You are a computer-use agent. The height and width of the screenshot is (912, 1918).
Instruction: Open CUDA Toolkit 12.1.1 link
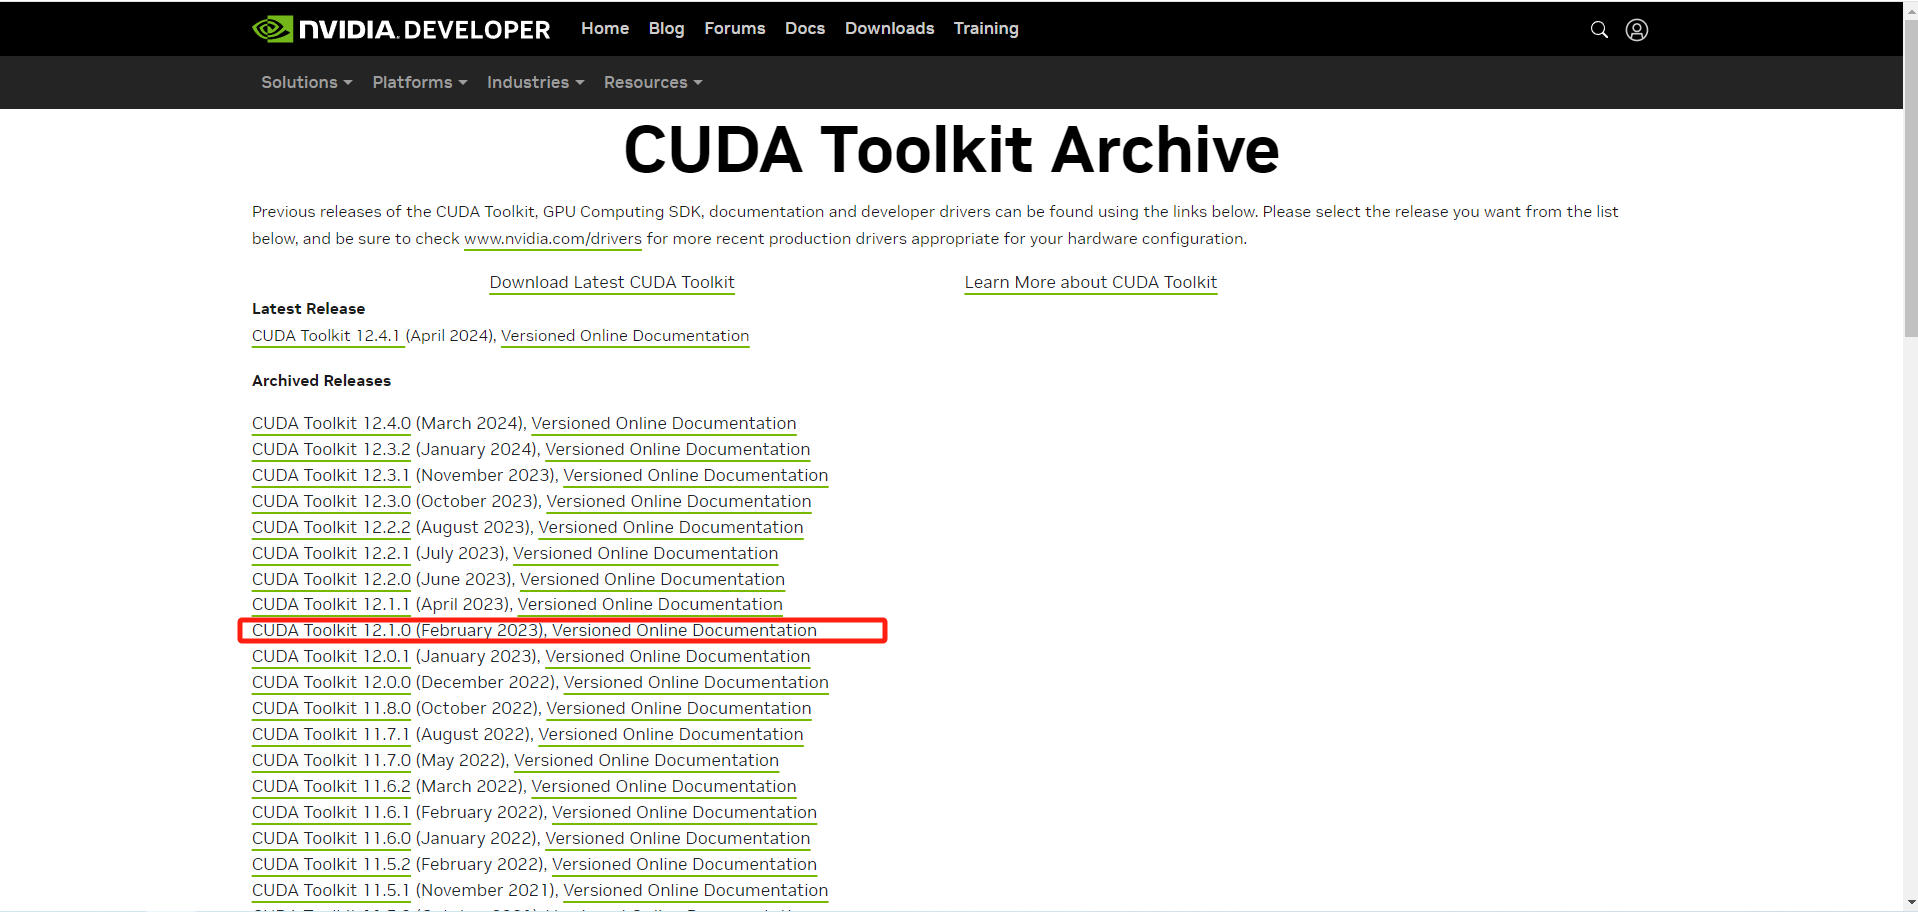tap(331, 605)
